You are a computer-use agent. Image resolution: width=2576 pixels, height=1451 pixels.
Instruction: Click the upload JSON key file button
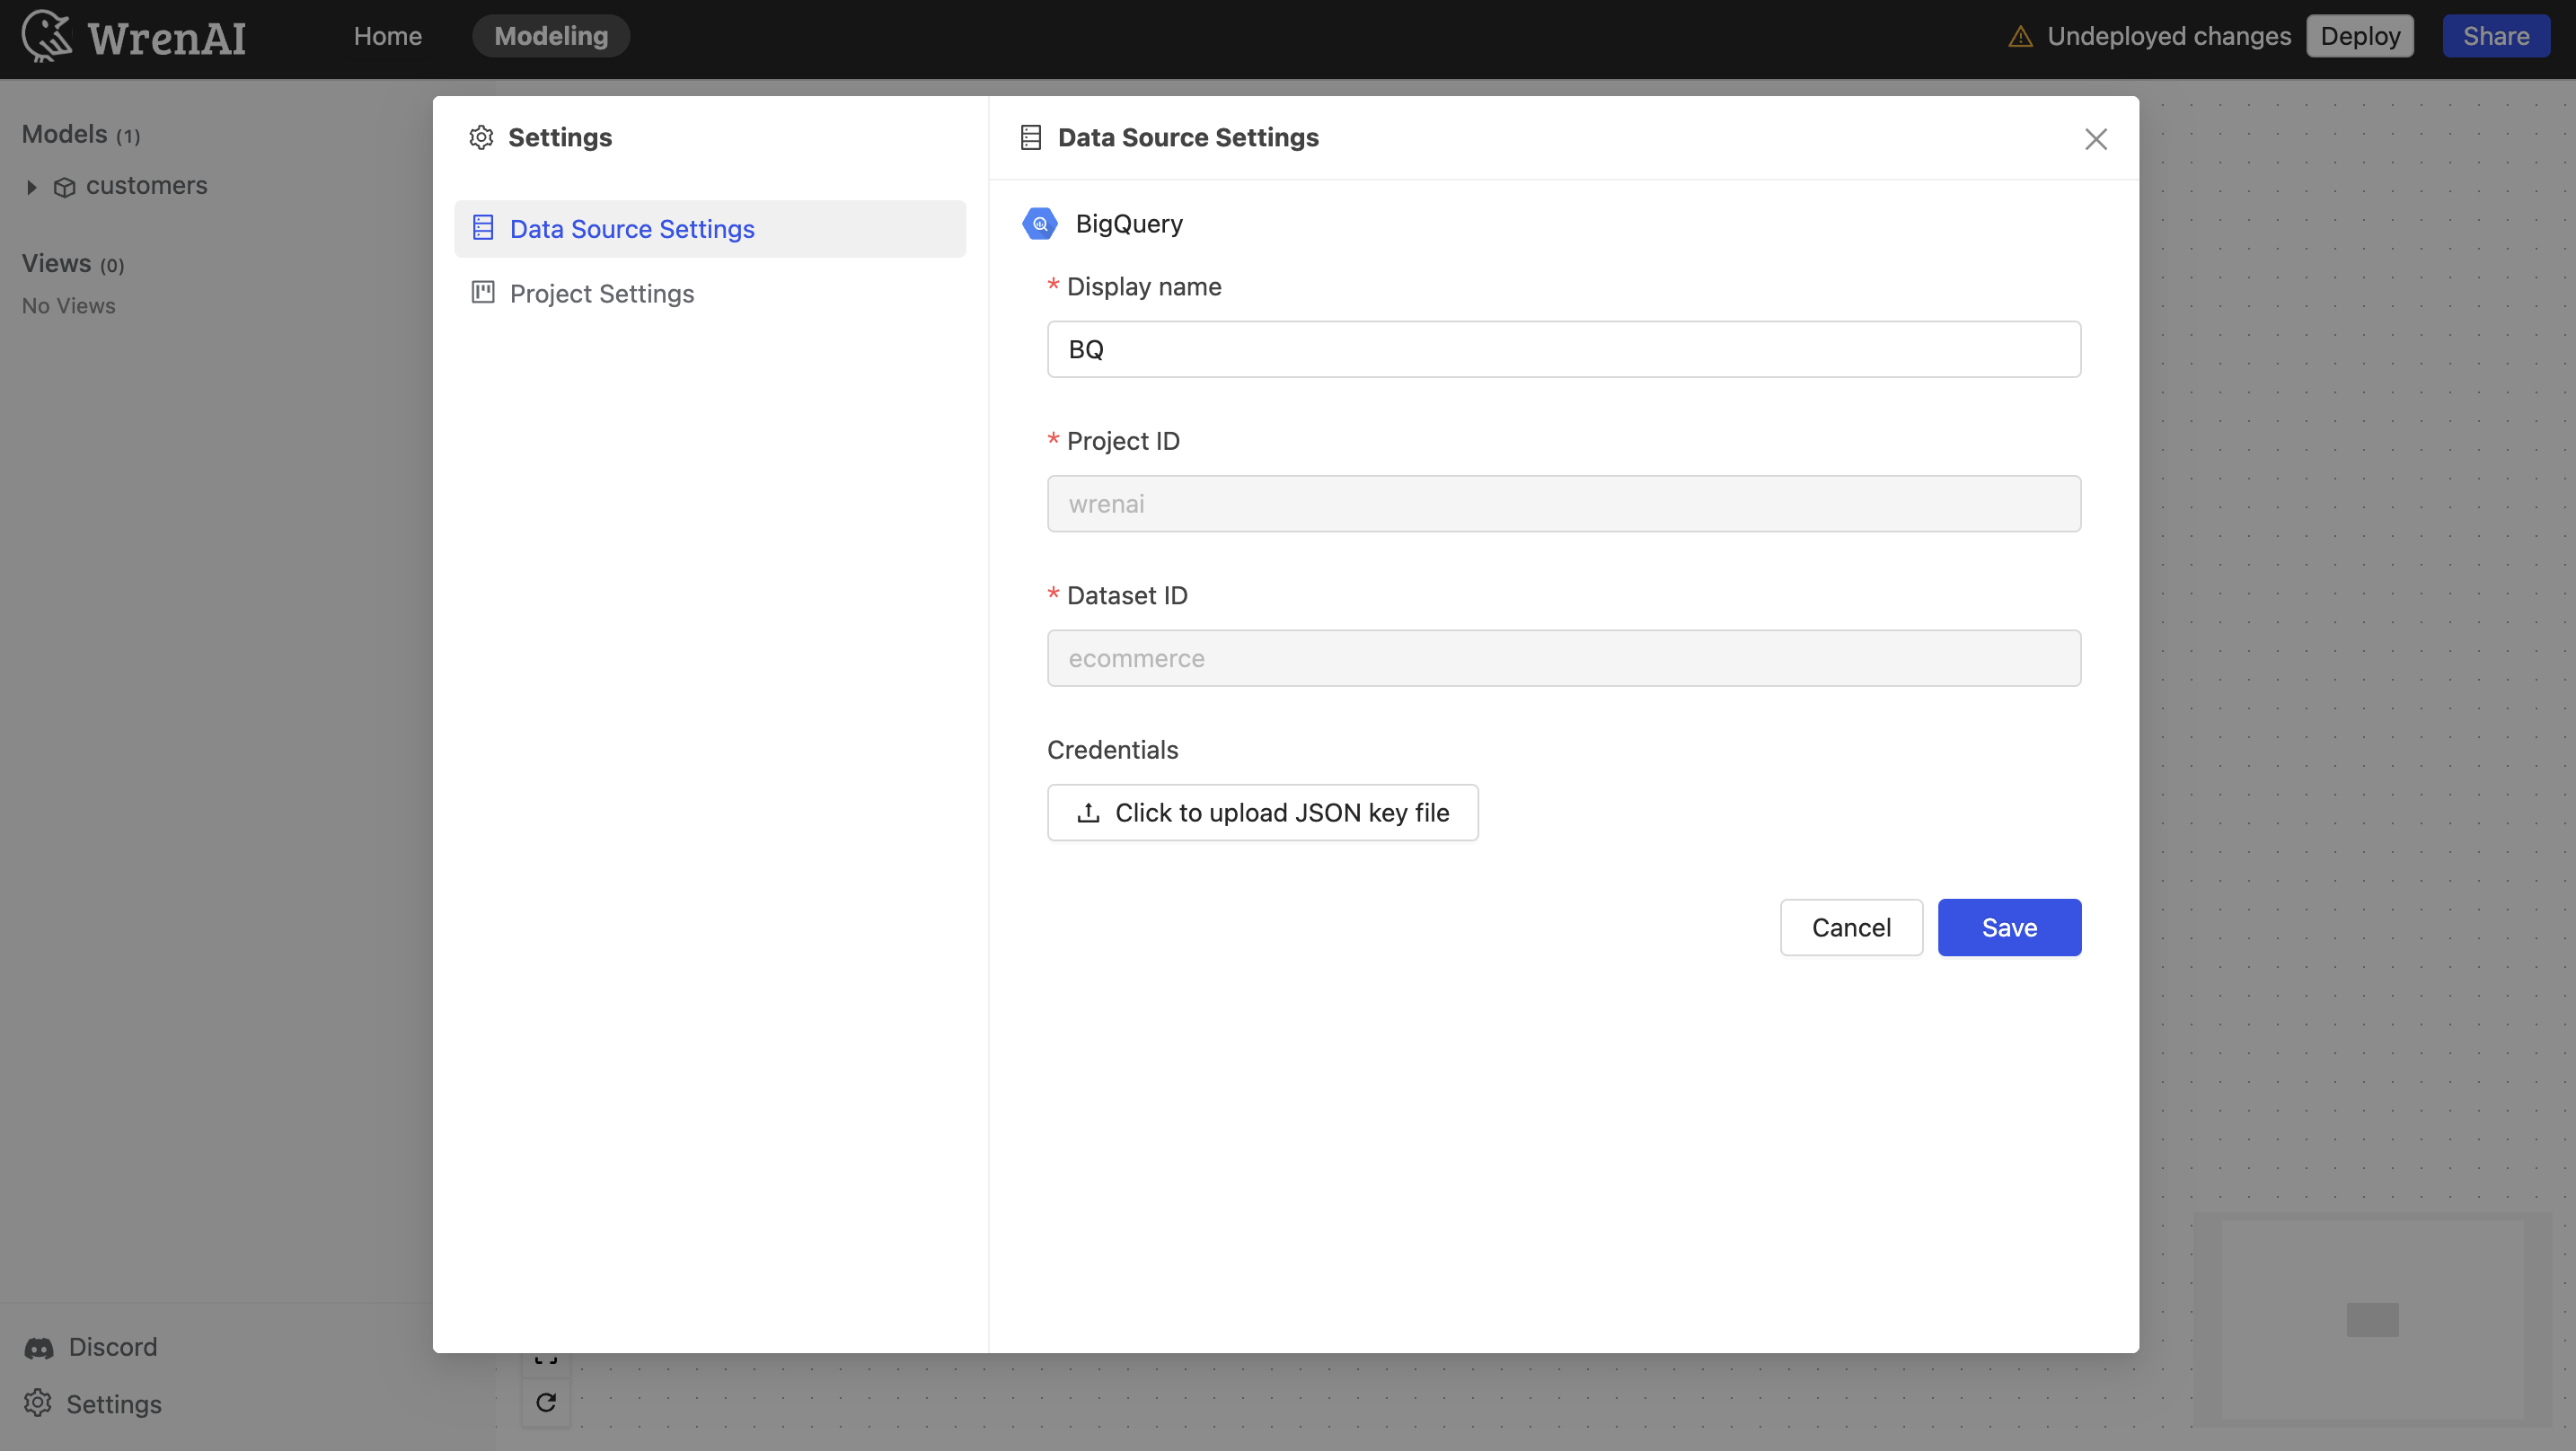(x=1262, y=813)
